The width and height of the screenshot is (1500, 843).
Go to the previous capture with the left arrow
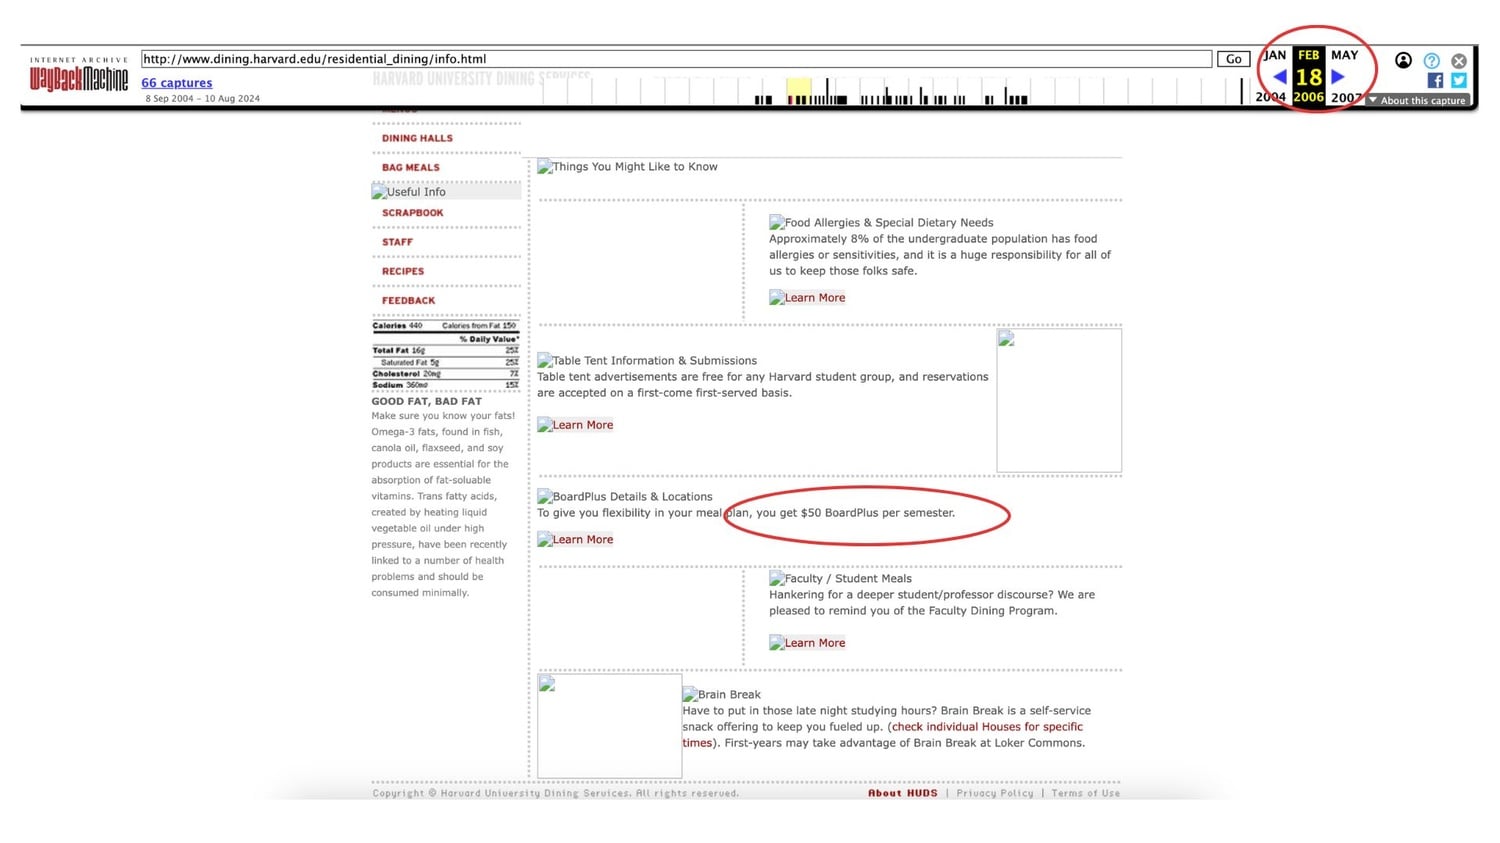tap(1279, 77)
